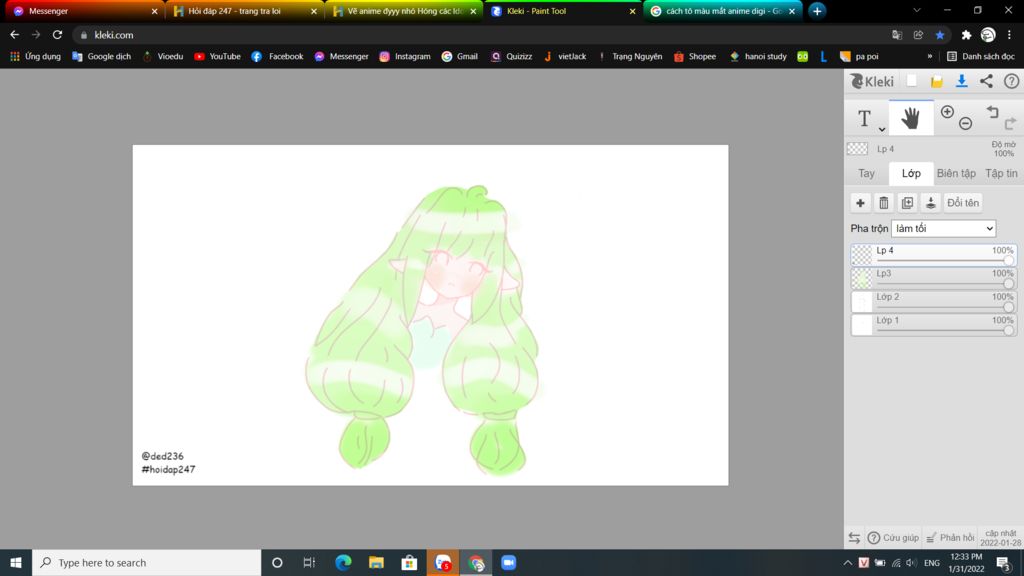Open Microsoft Edge from the taskbar
This screenshot has width=1024, height=576.
tap(343, 562)
